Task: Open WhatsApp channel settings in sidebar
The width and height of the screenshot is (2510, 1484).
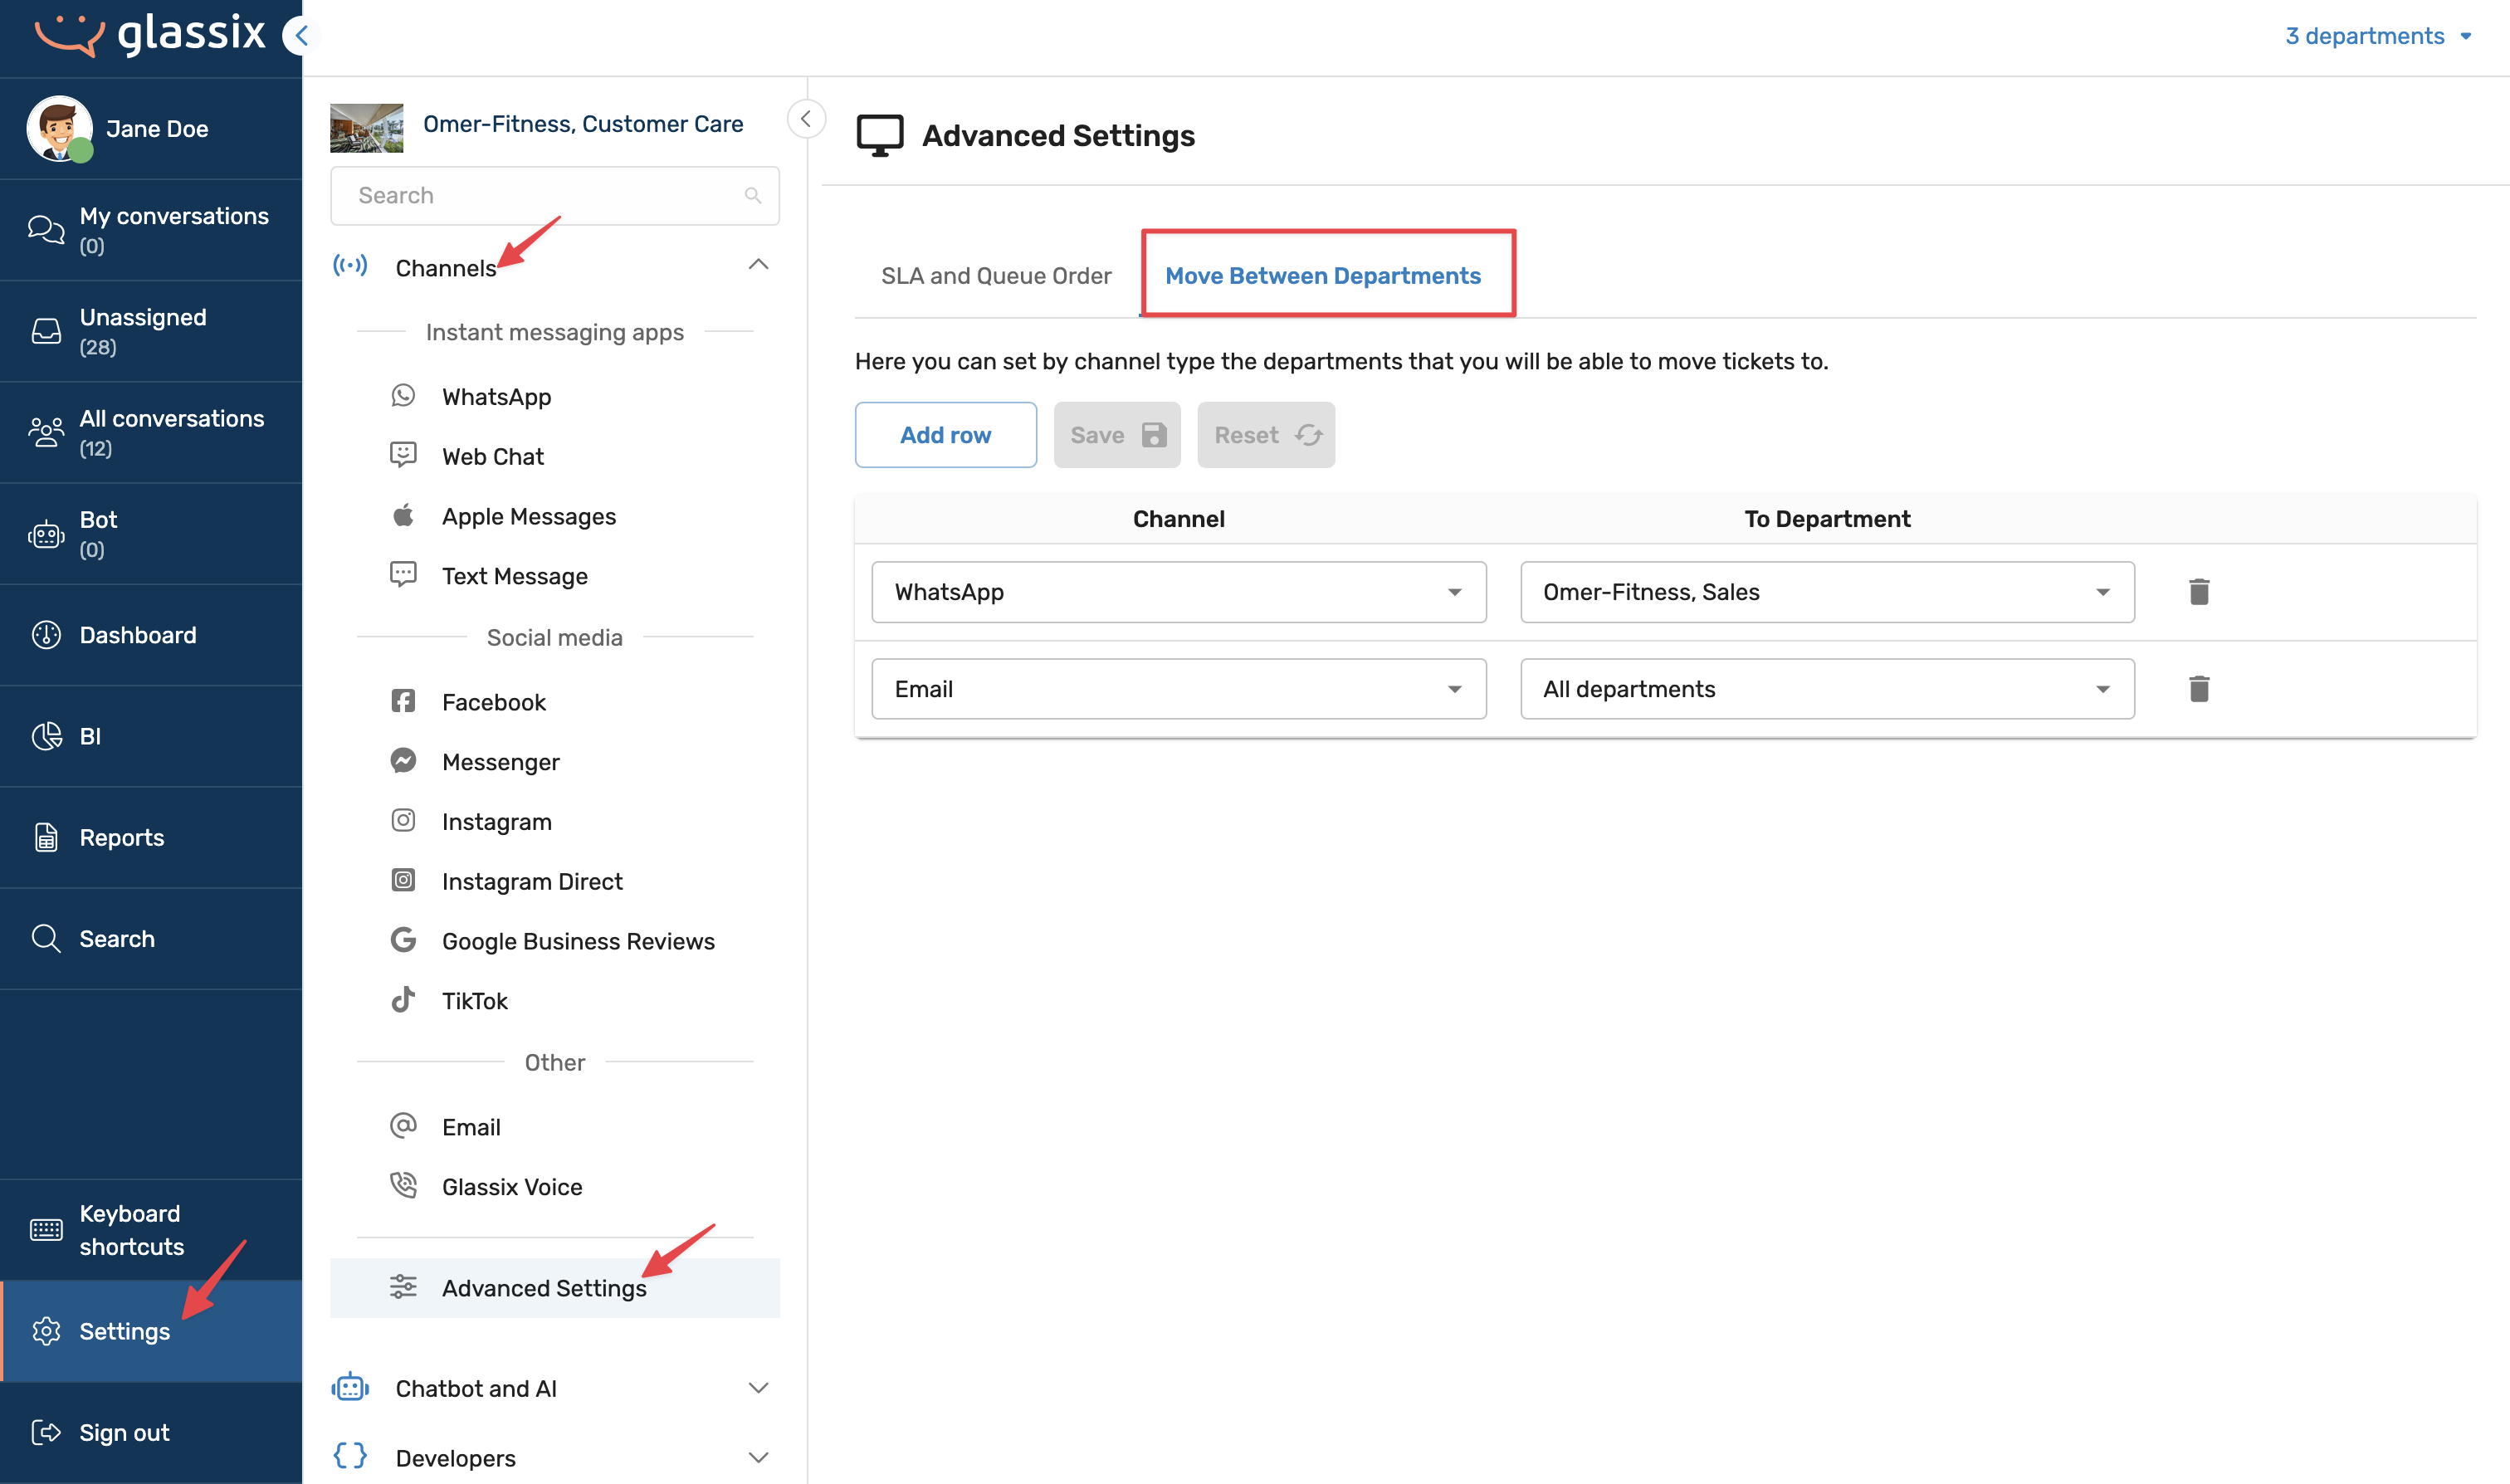Action: click(x=496, y=397)
